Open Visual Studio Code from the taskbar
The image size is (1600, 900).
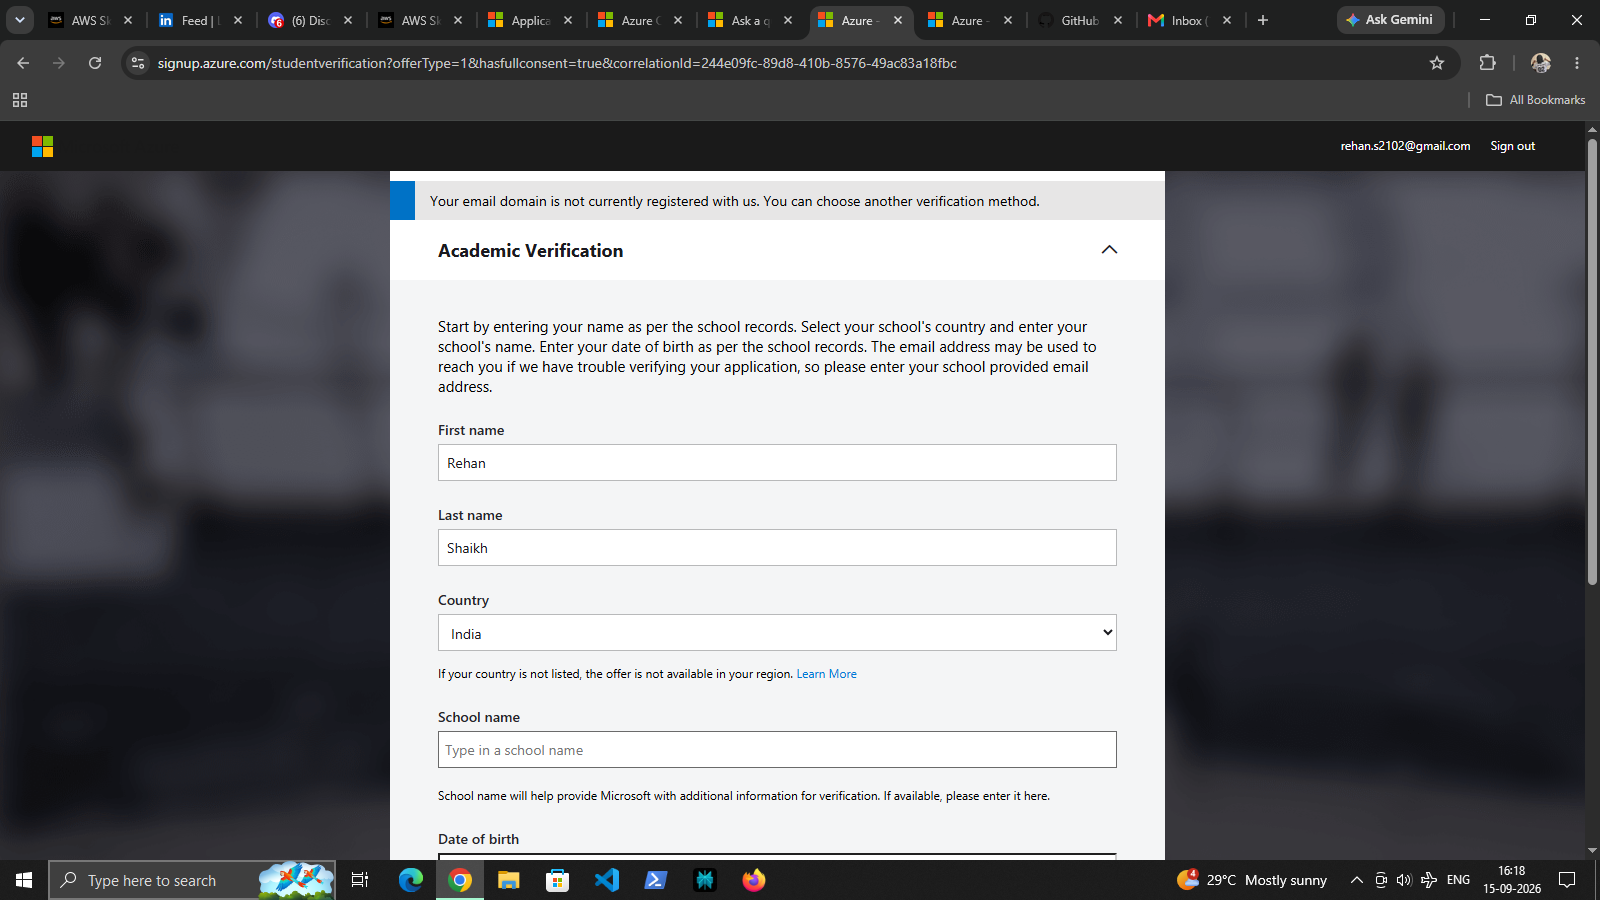point(607,880)
